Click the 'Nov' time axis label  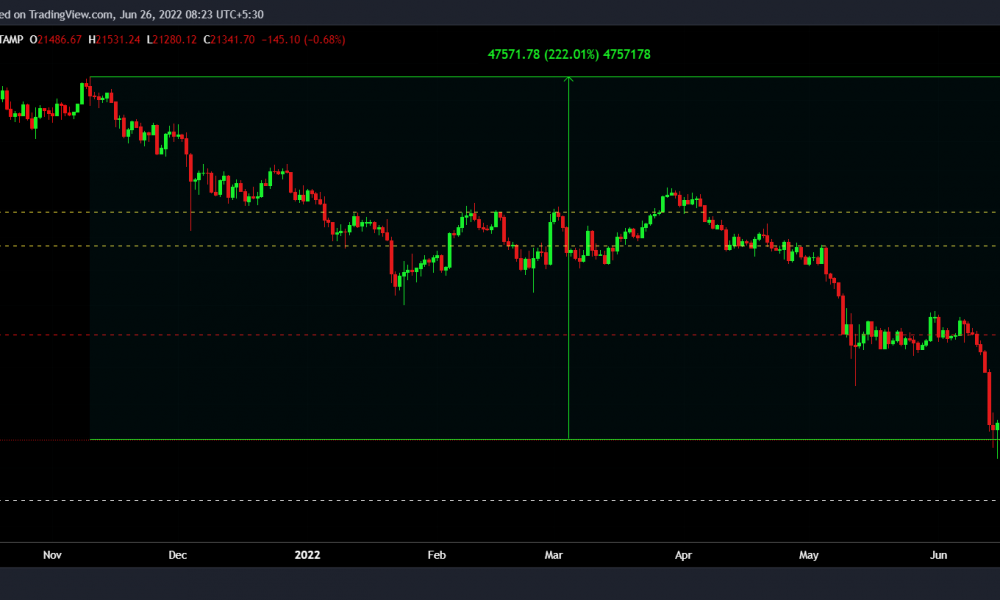[x=52, y=555]
